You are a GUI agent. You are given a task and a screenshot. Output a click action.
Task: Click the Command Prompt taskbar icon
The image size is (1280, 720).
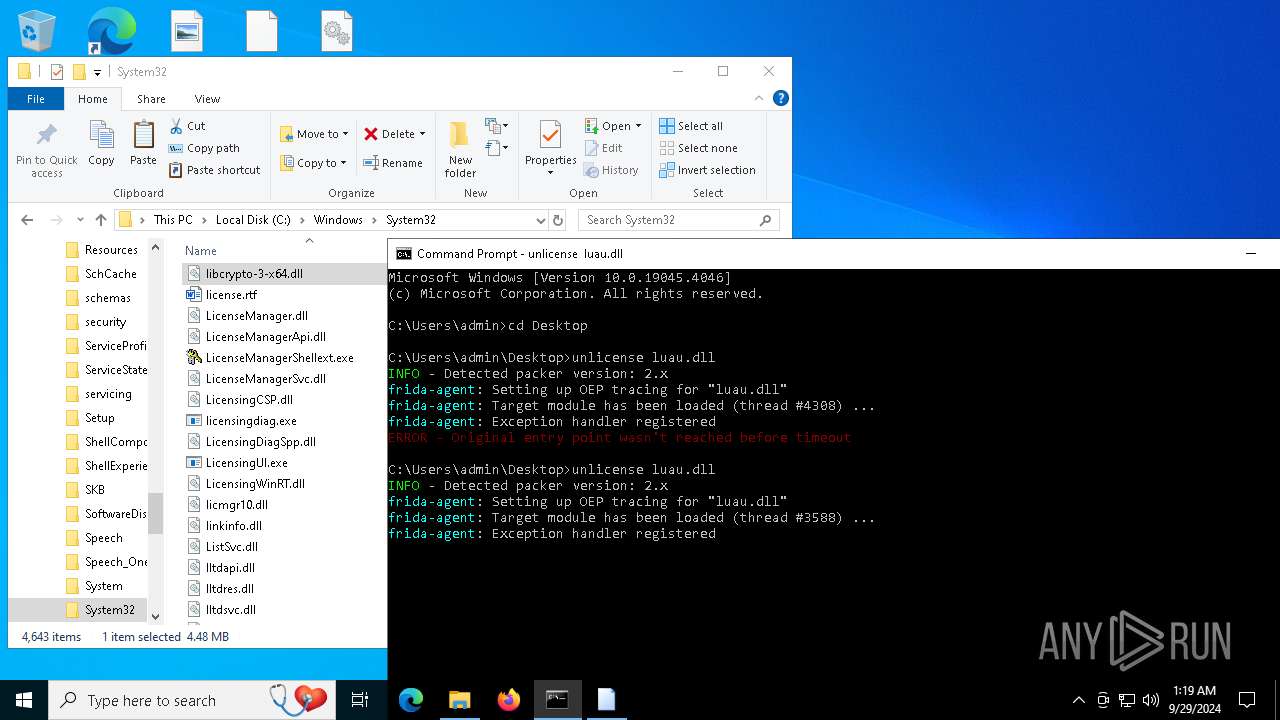(557, 700)
